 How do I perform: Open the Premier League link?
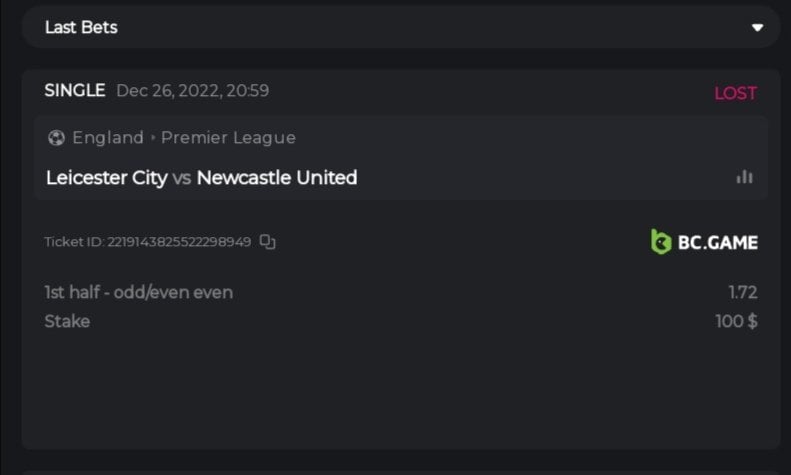click(x=228, y=138)
